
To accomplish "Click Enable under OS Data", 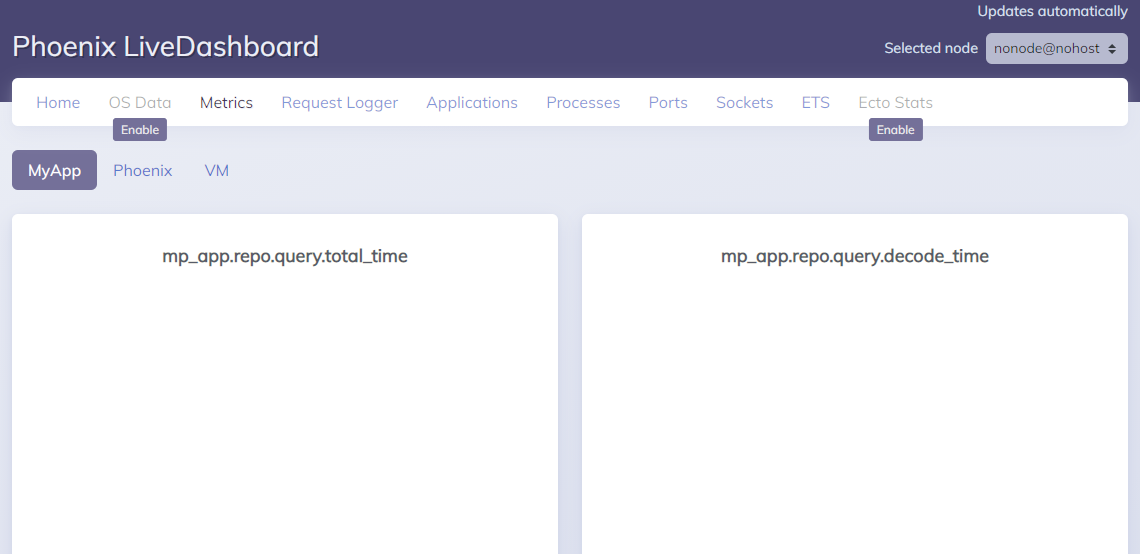I will click(140, 129).
